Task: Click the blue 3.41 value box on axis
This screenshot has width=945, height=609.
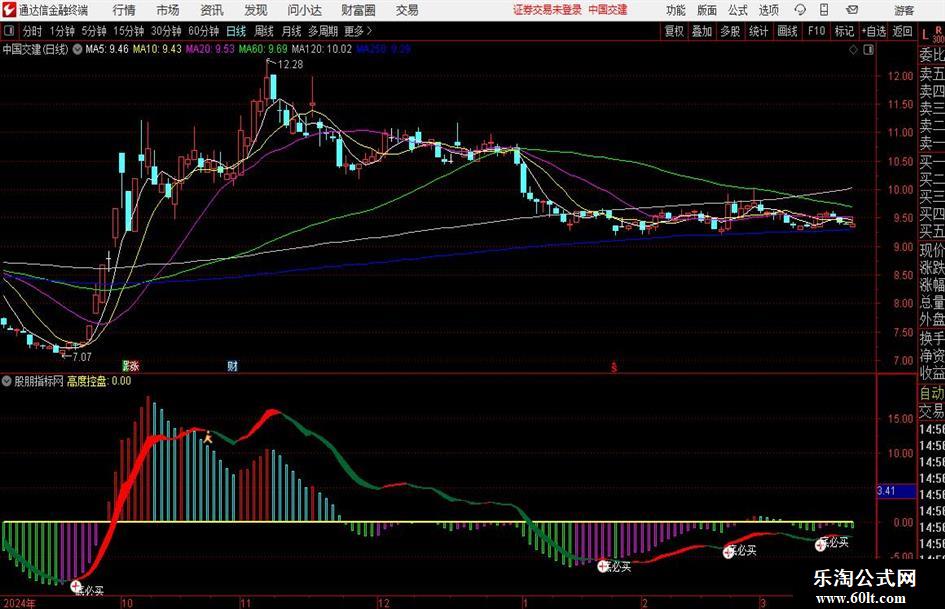Action: click(894, 491)
